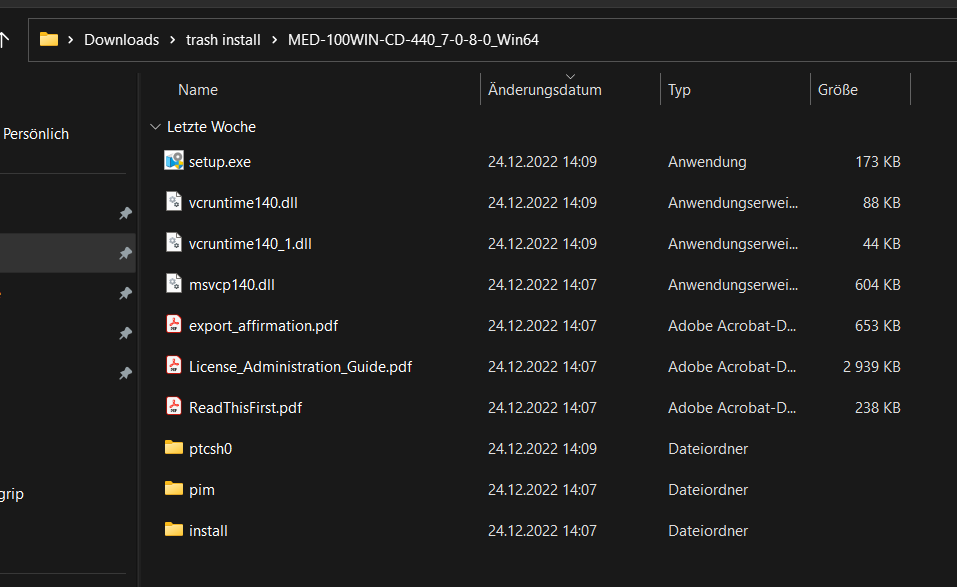Open the ptcsh0 folder icon
This screenshot has height=587, width=957.
(x=172, y=448)
